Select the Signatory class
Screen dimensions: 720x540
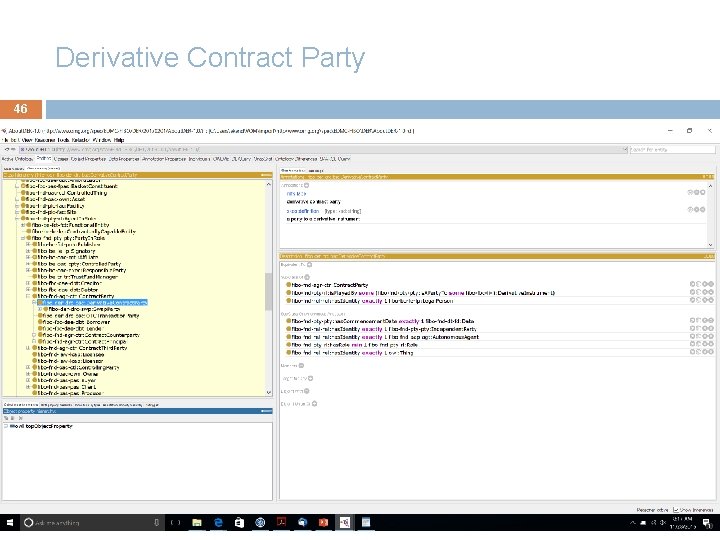pos(66,251)
